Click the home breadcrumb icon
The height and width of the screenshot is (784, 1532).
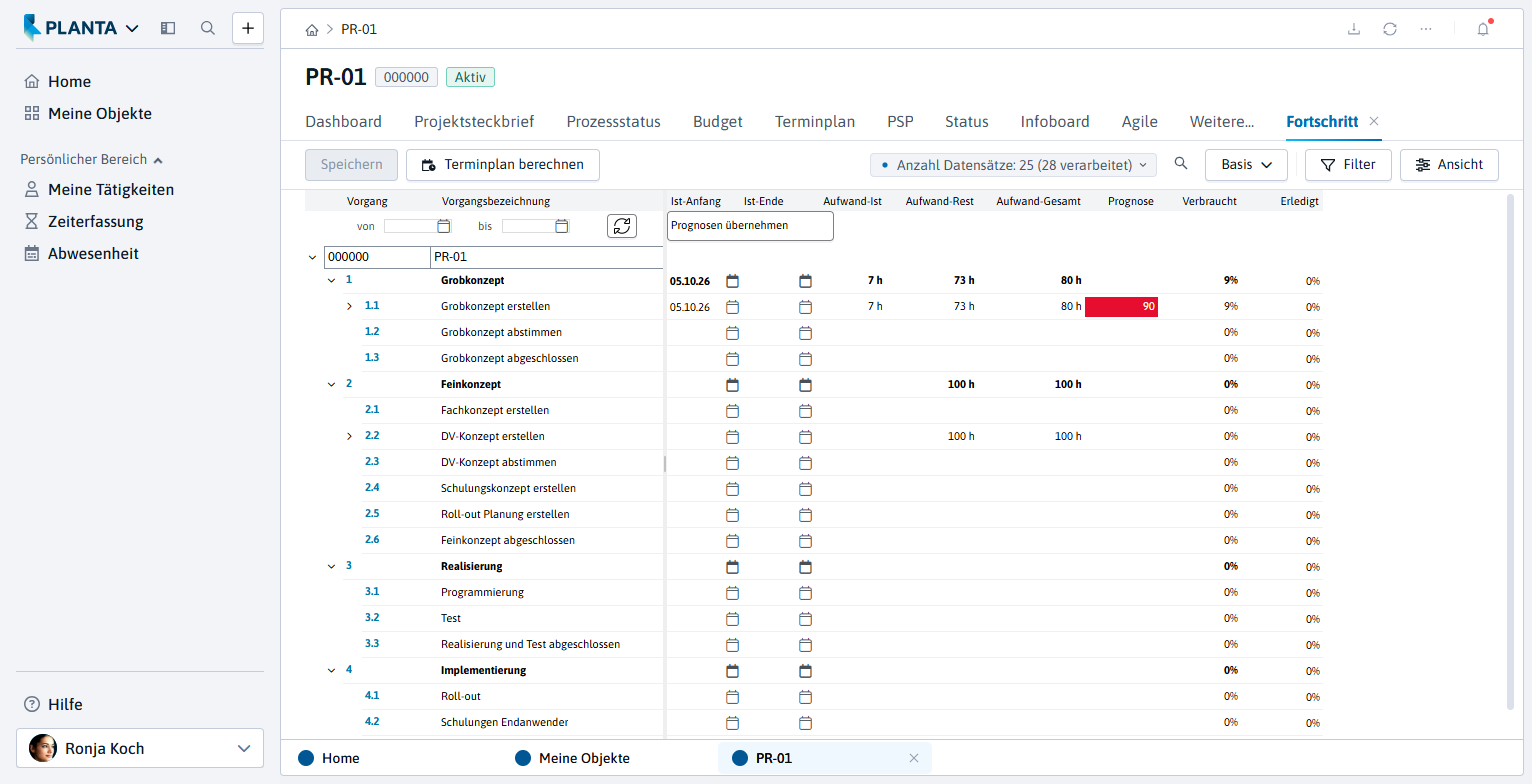(x=312, y=30)
